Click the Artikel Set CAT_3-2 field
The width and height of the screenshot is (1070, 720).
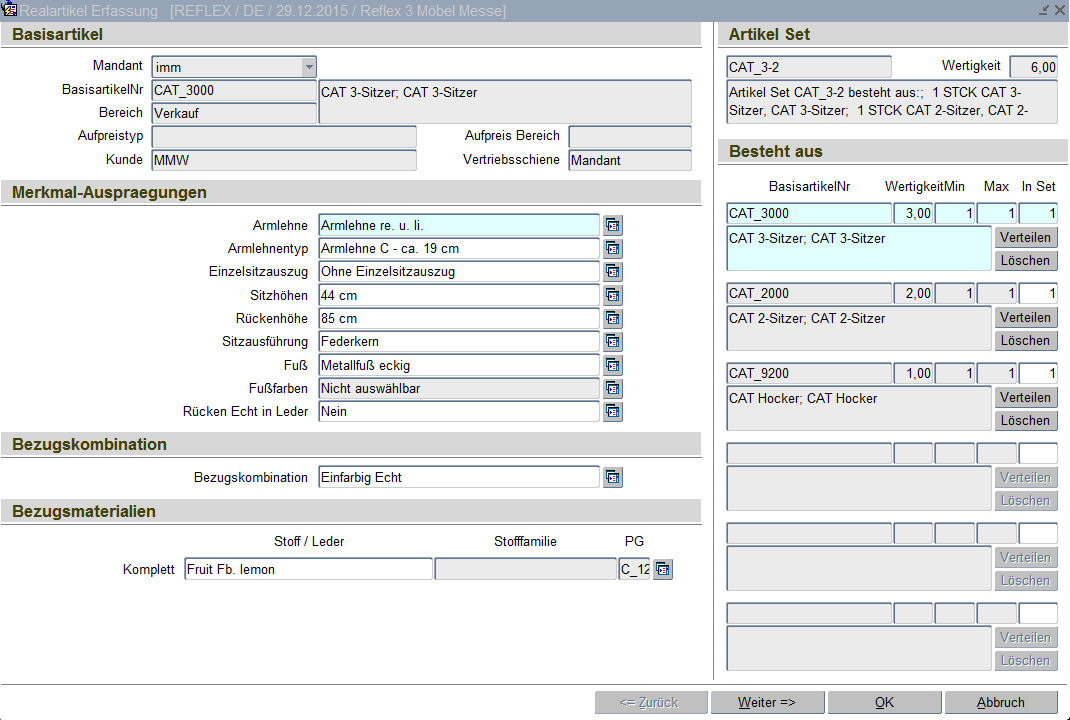click(x=808, y=68)
